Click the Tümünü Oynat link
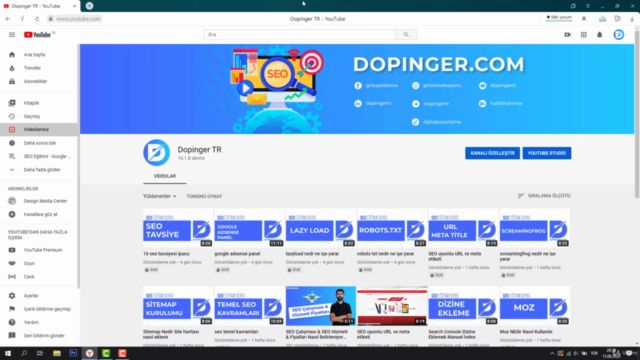 pyautogui.click(x=204, y=196)
